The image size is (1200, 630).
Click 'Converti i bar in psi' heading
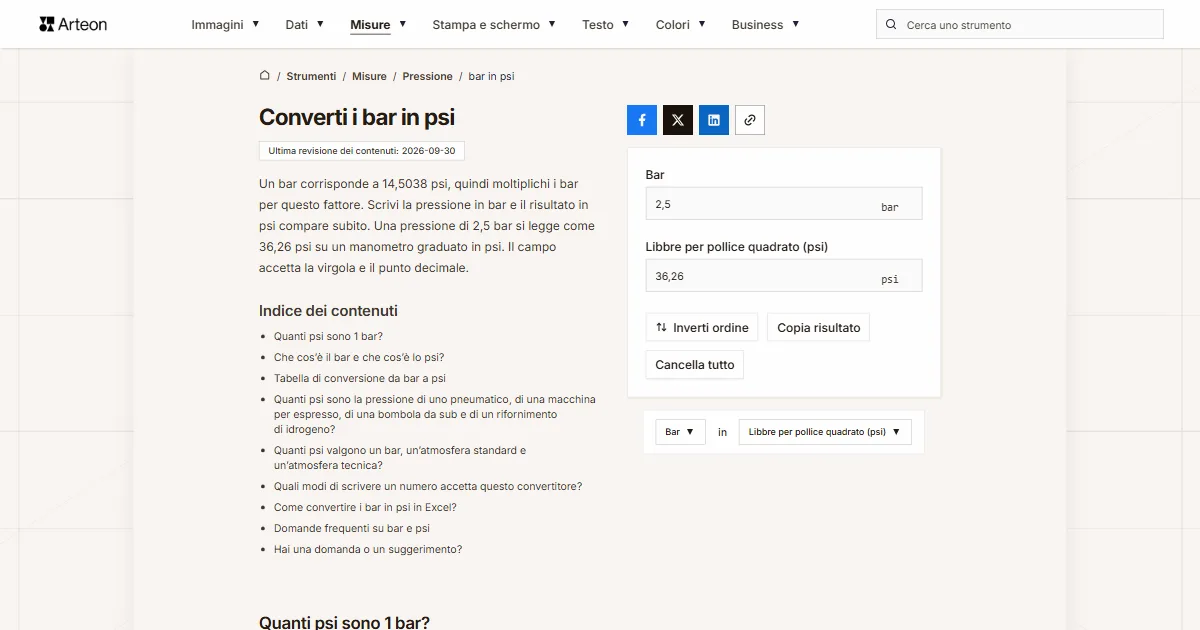pos(357,117)
